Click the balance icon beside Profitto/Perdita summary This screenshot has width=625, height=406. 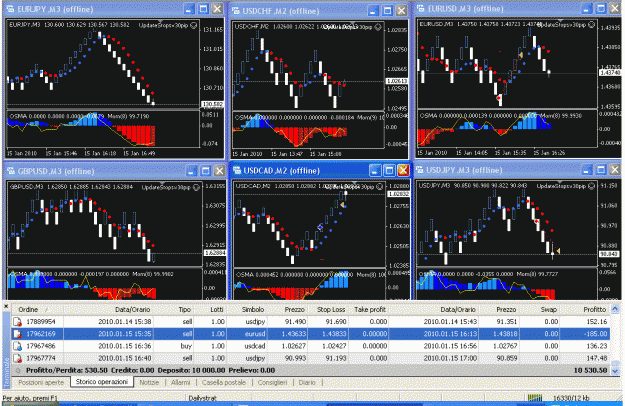click(18, 370)
